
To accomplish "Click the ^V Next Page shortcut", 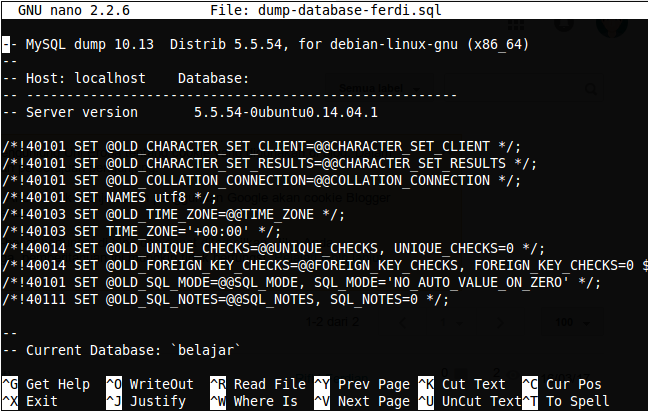I will [361, 401].
